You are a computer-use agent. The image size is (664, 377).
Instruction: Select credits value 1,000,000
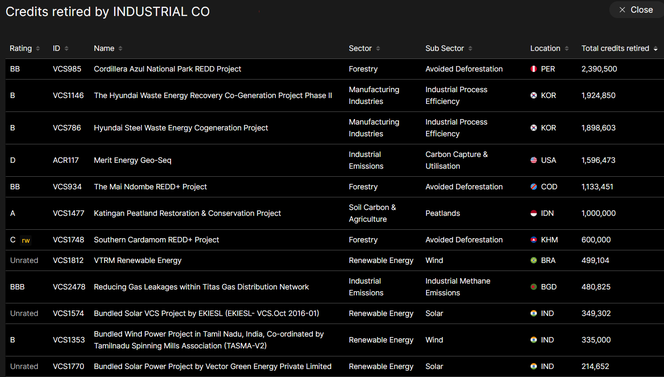[x=598, y=213]
